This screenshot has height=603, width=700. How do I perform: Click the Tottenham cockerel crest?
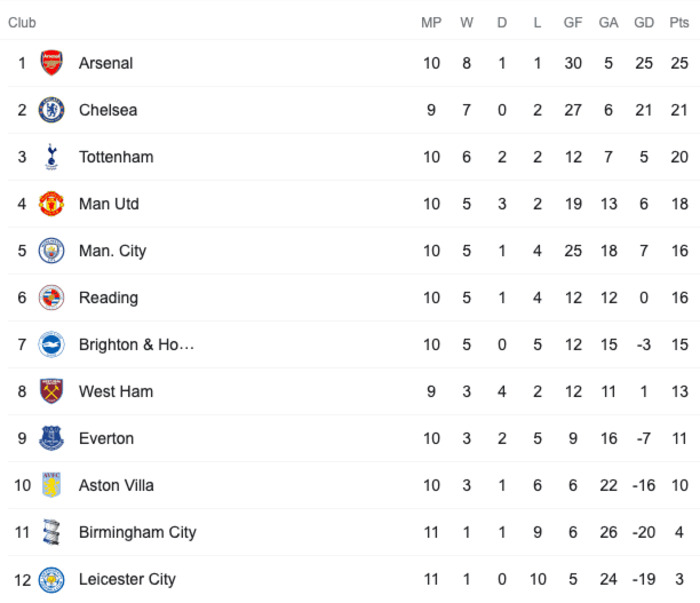[51, 157]
